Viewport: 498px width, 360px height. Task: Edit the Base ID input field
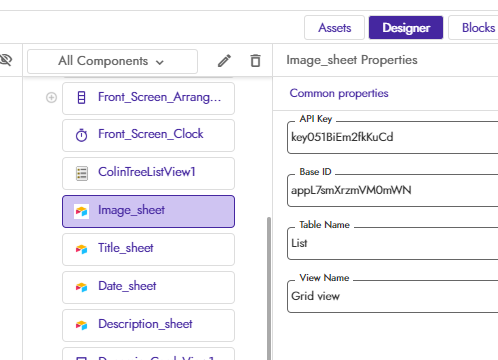pyautogui.click(x=393, y=190)
